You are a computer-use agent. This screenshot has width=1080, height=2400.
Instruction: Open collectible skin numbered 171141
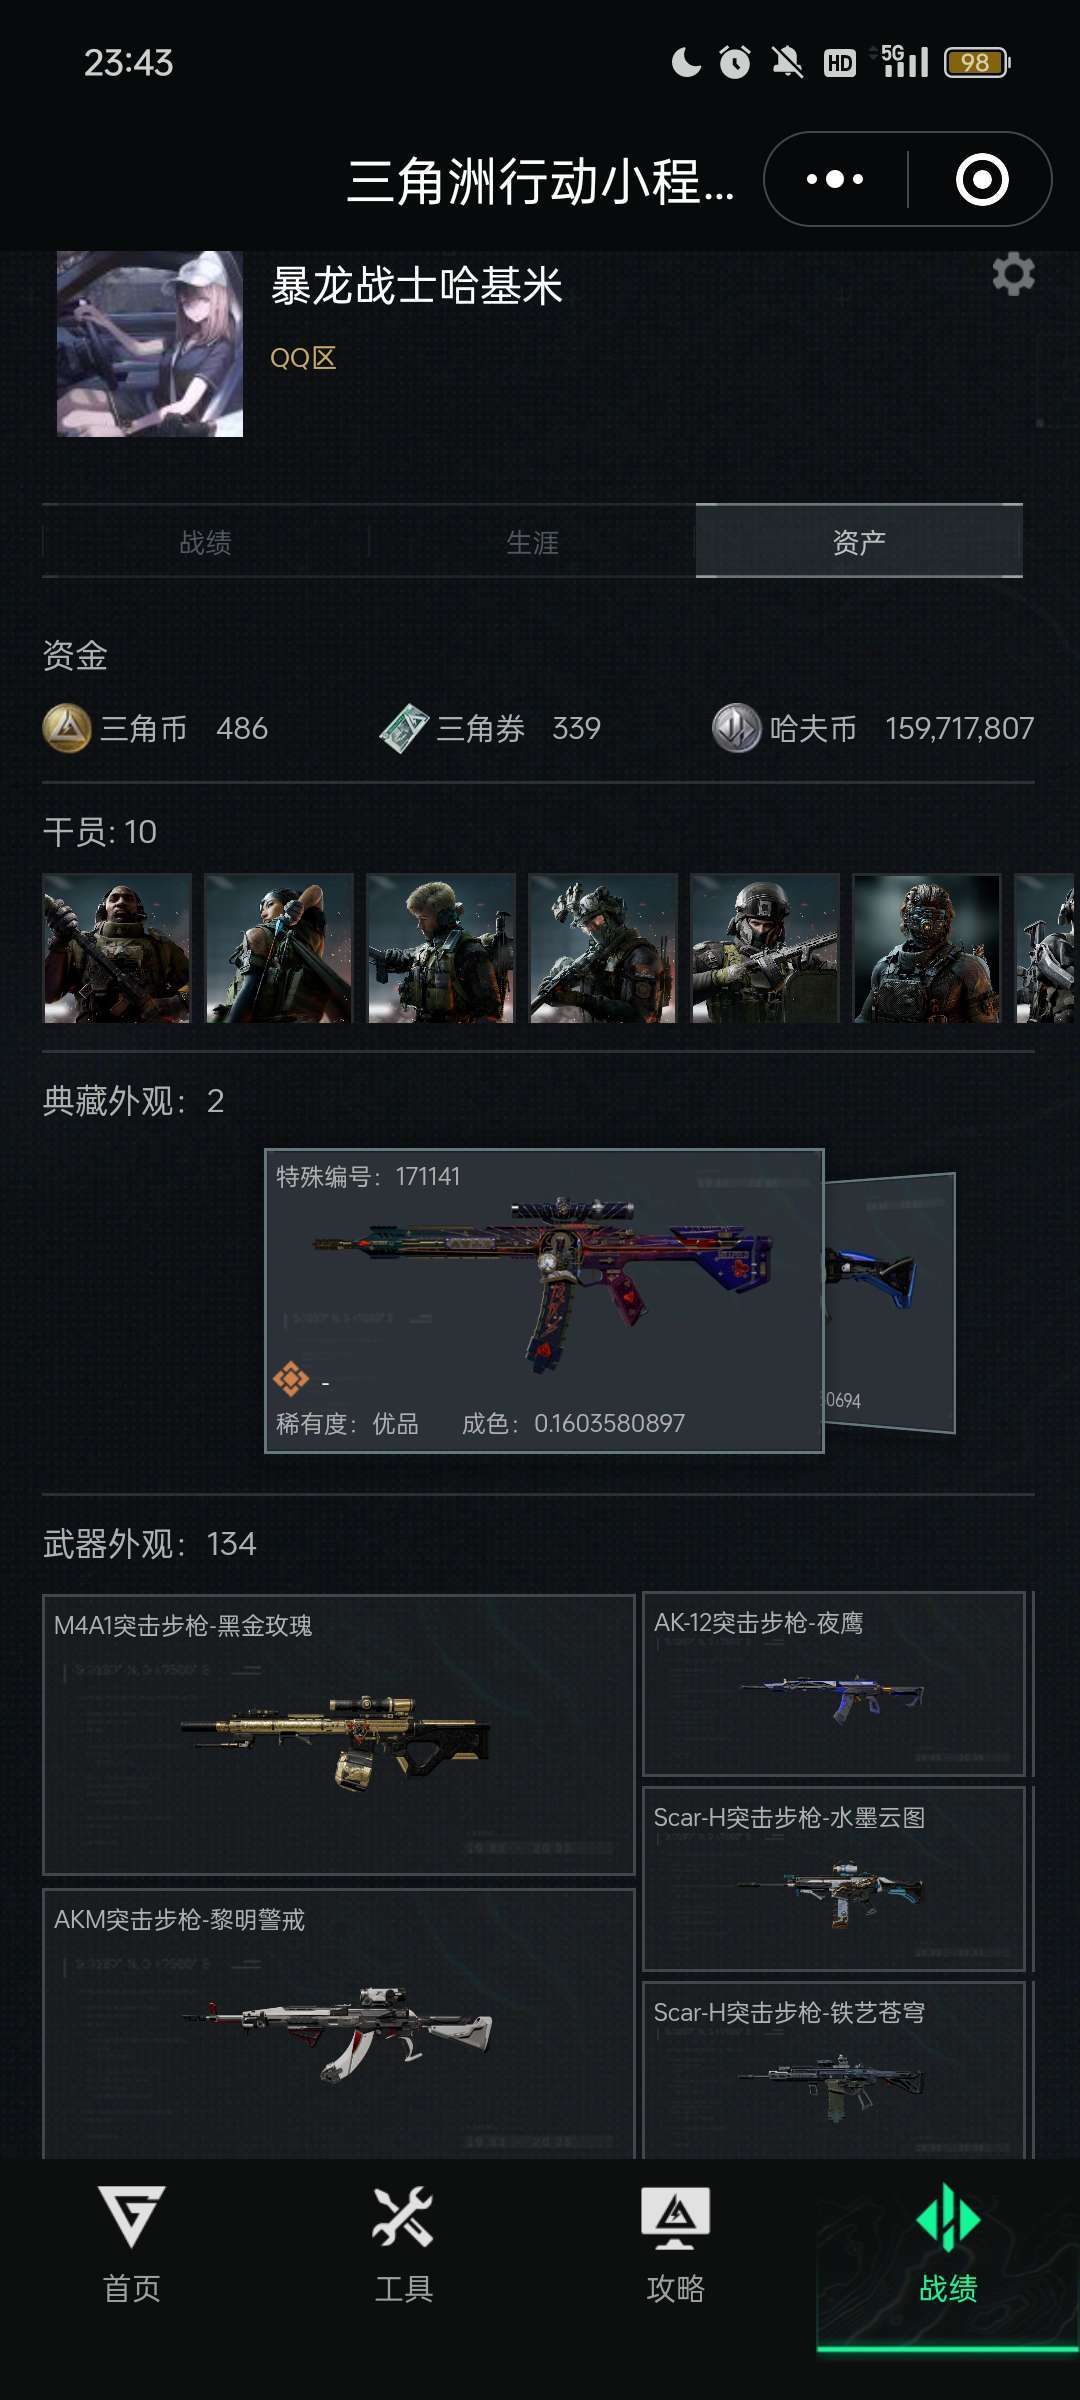[544, 1301]
